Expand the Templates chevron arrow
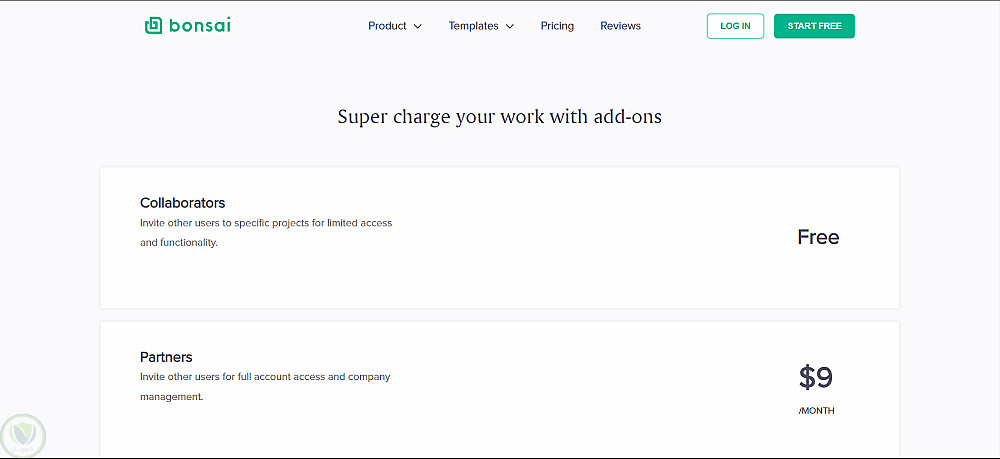The width and height of the screenshot is (1000, 459). (510, 27)
